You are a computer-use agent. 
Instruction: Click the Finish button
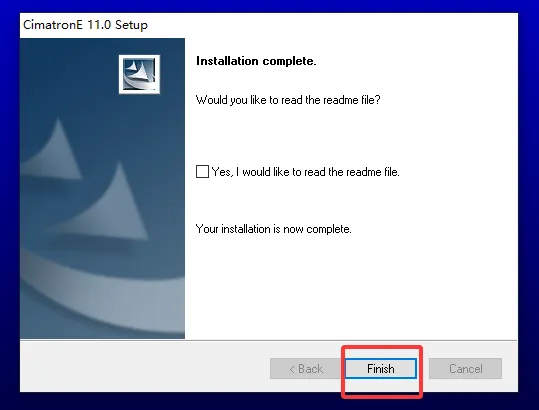pyautogui.click(x=381, y=369)
